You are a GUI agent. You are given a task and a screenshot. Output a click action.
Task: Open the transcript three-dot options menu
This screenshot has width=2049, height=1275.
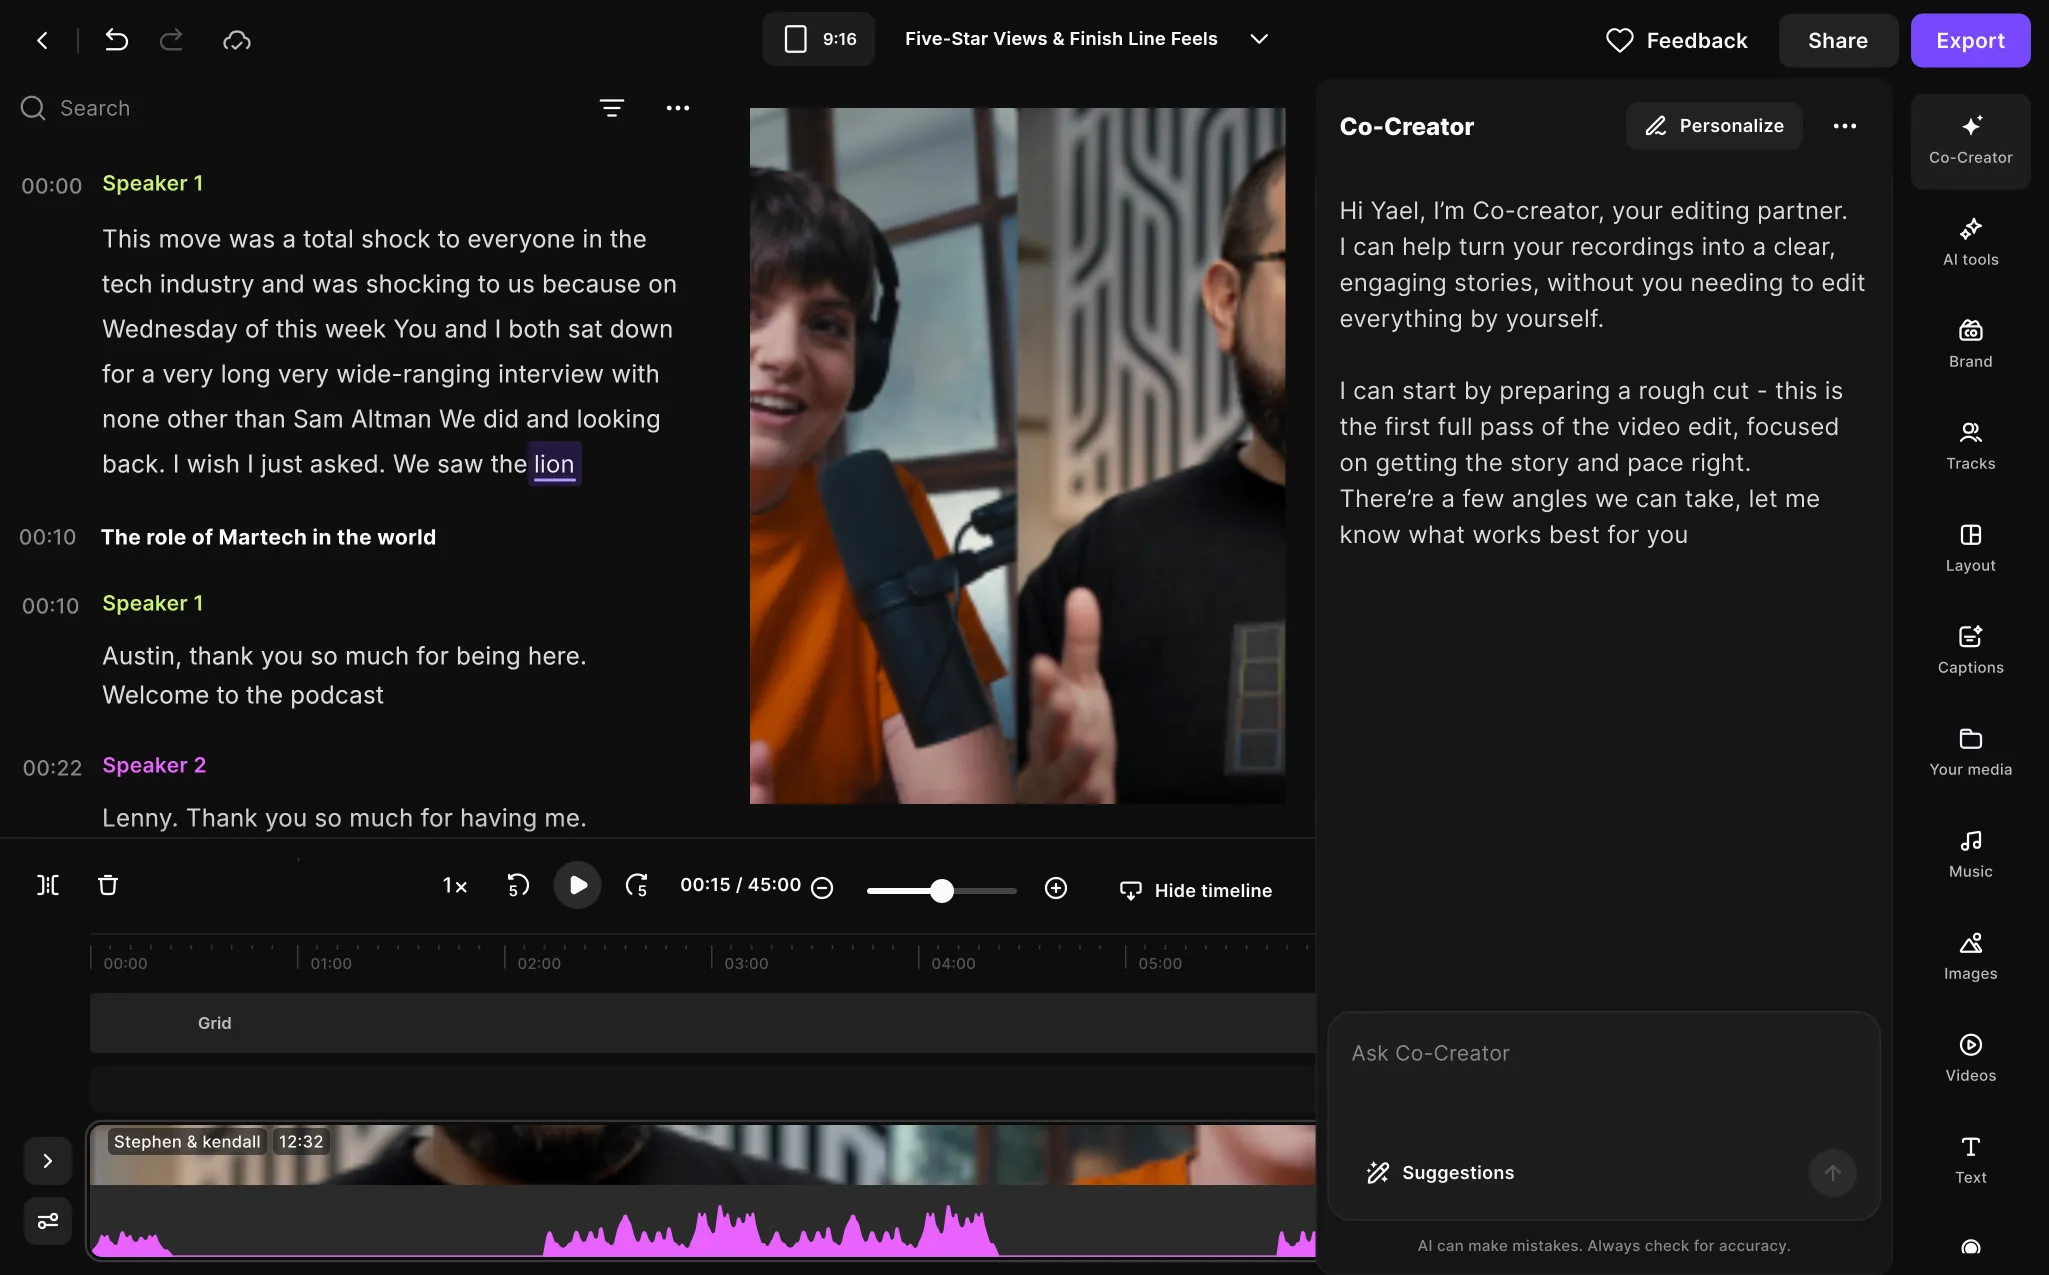click(678, 108)
